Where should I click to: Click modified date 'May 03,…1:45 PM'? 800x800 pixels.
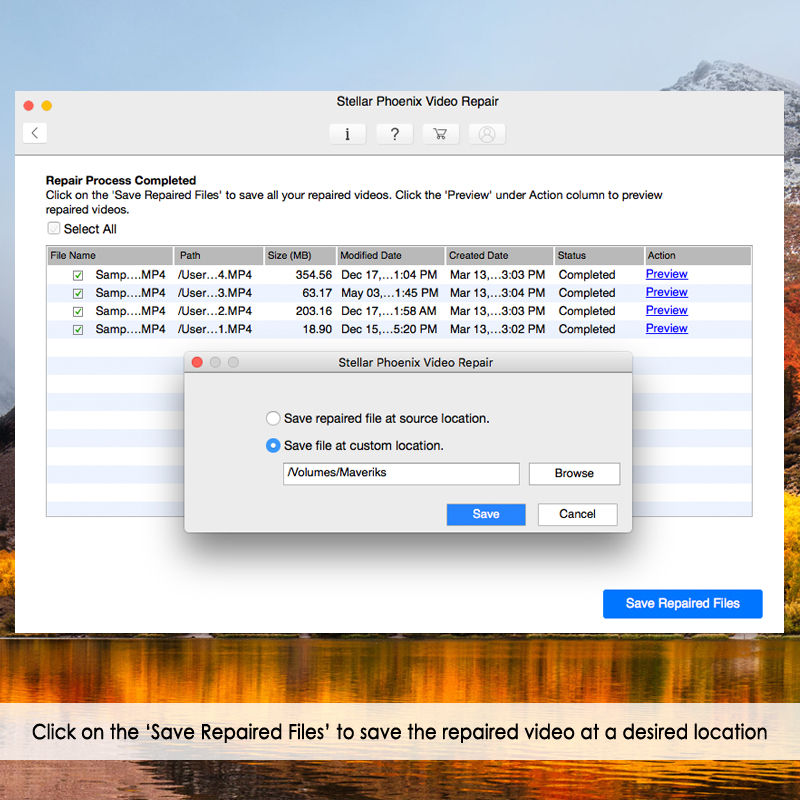coord(390,293)
